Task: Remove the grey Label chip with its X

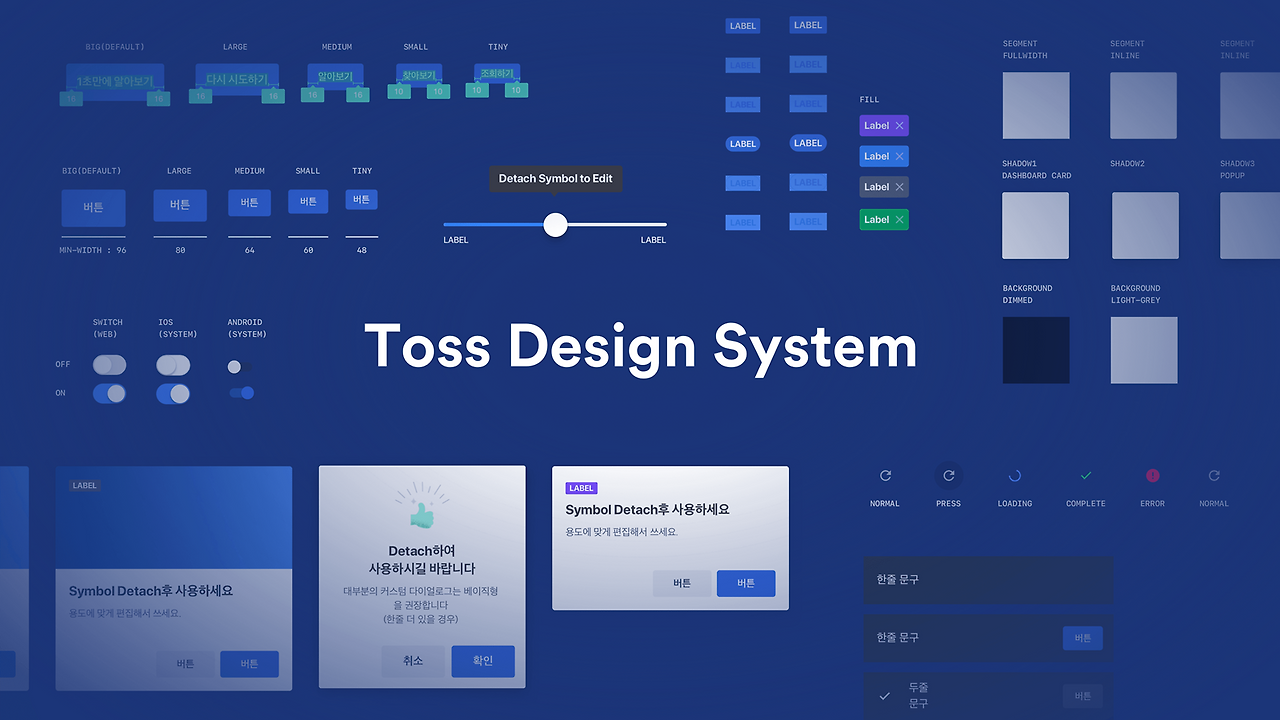Action: [x=899, y=187]
